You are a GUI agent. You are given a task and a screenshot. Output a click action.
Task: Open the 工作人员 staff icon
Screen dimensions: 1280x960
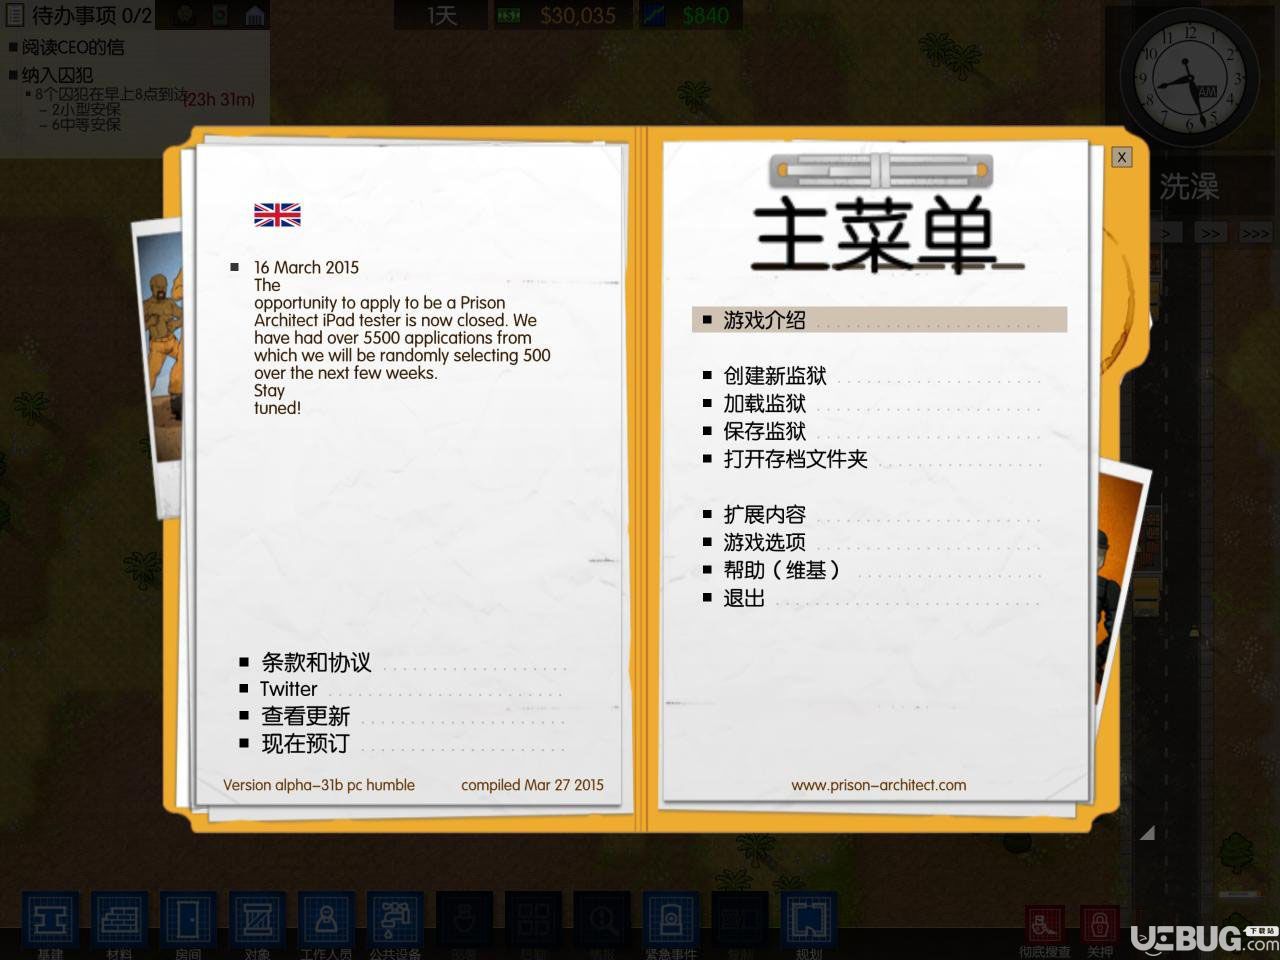click(326, 920)
